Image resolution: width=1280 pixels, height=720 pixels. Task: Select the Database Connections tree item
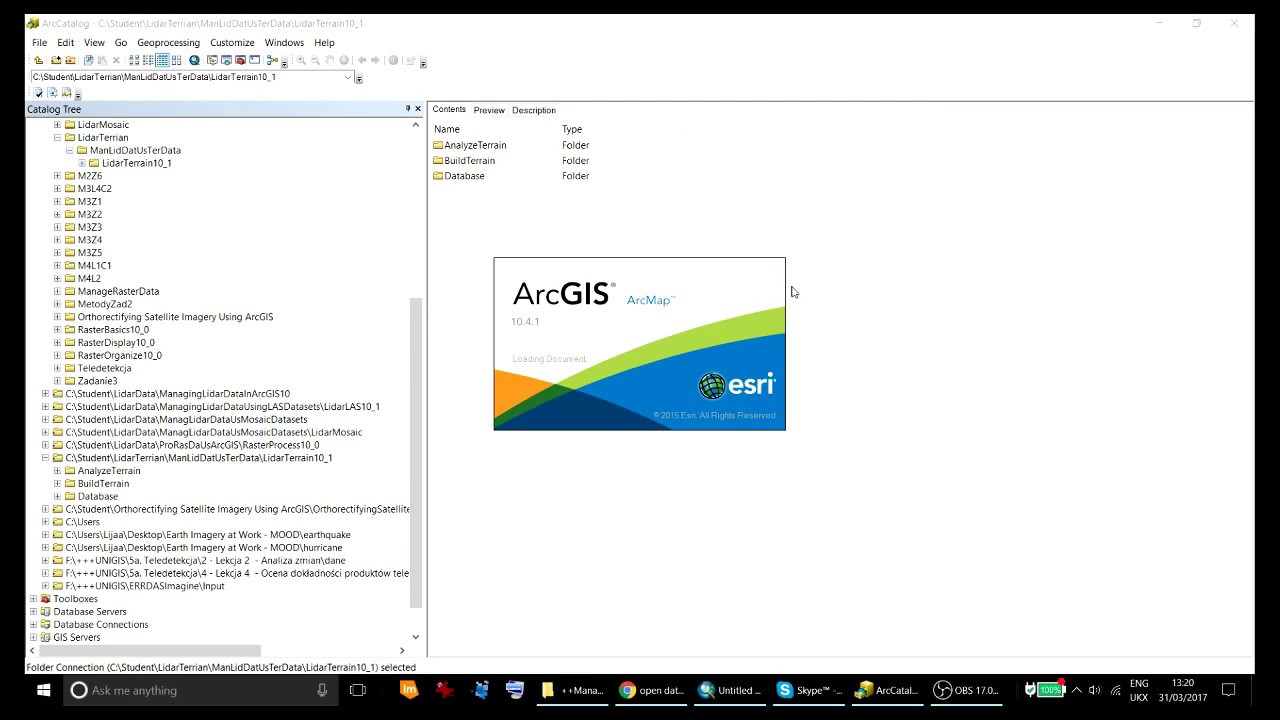click(100, 625)
